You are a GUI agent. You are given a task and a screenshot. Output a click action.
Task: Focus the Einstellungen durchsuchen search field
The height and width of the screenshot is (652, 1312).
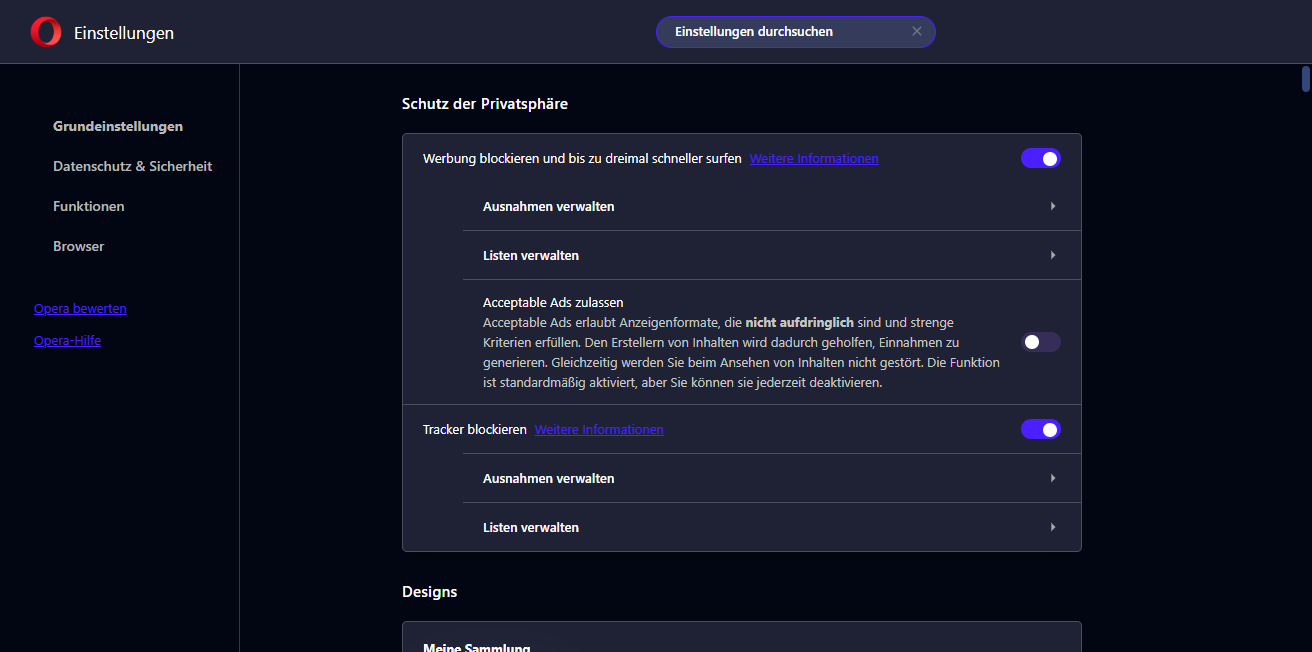coord(780,31)
